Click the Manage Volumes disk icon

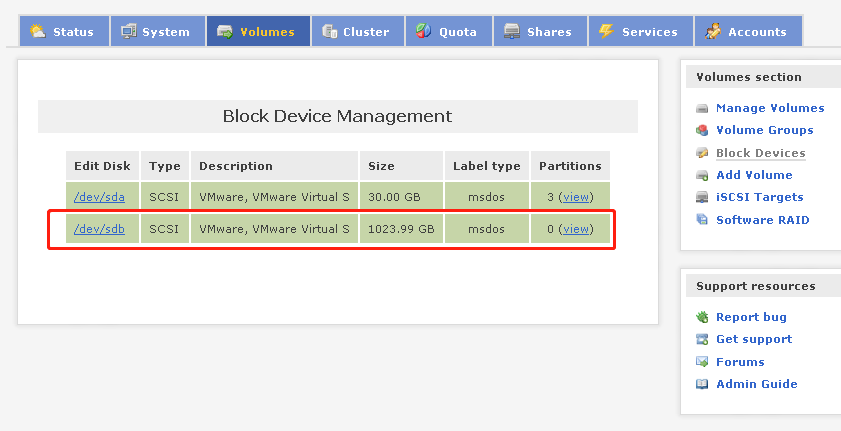click(703, 108)
